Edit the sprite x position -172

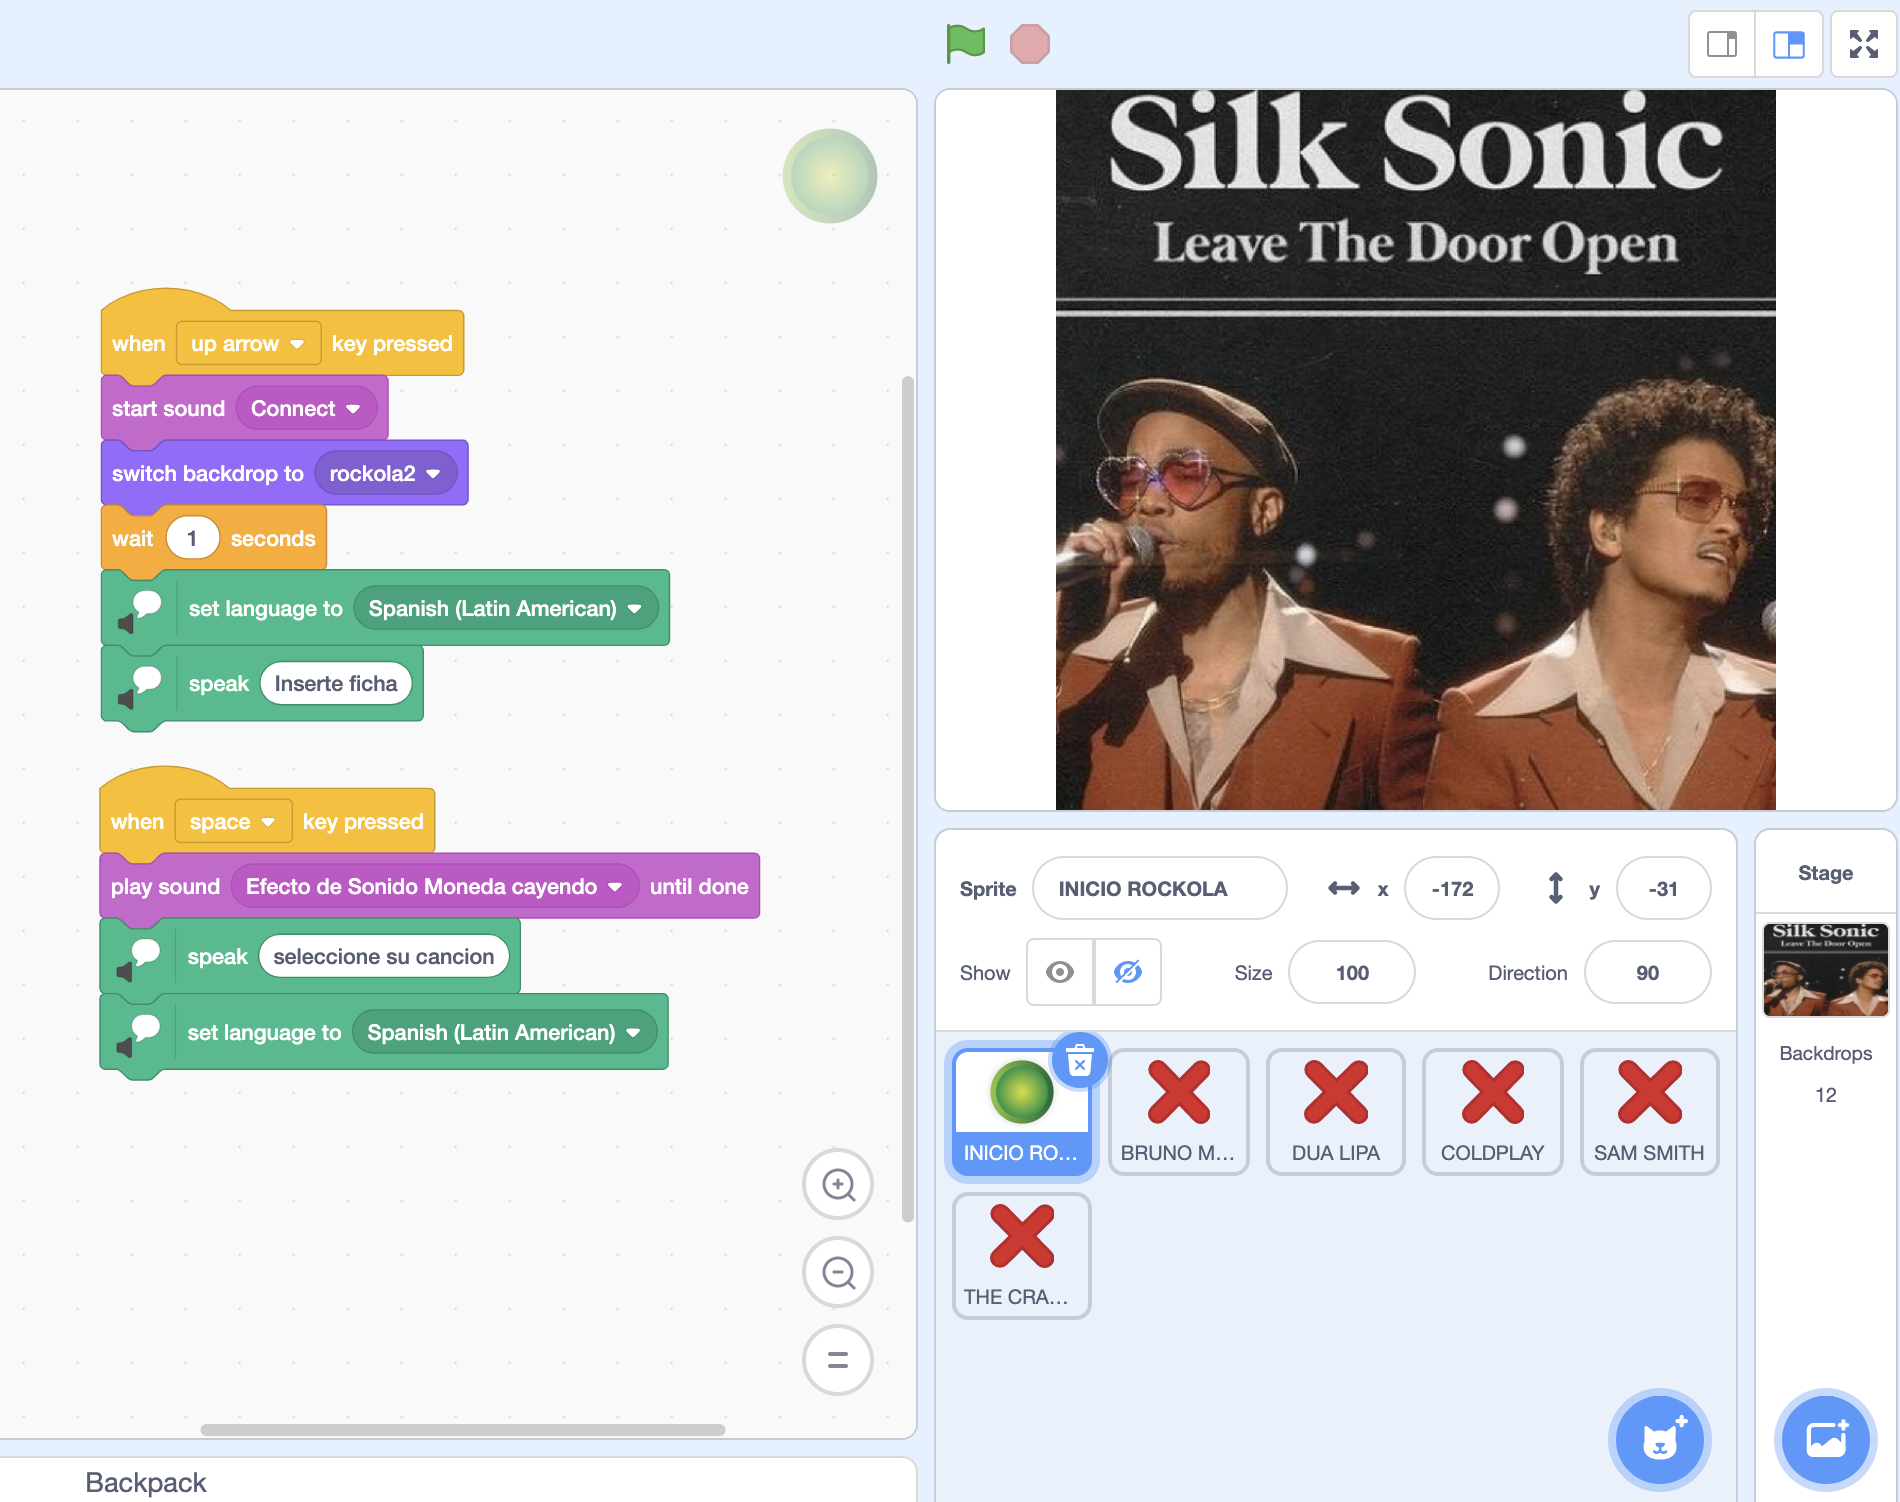pyautogui.click(x=1451, y=889)
